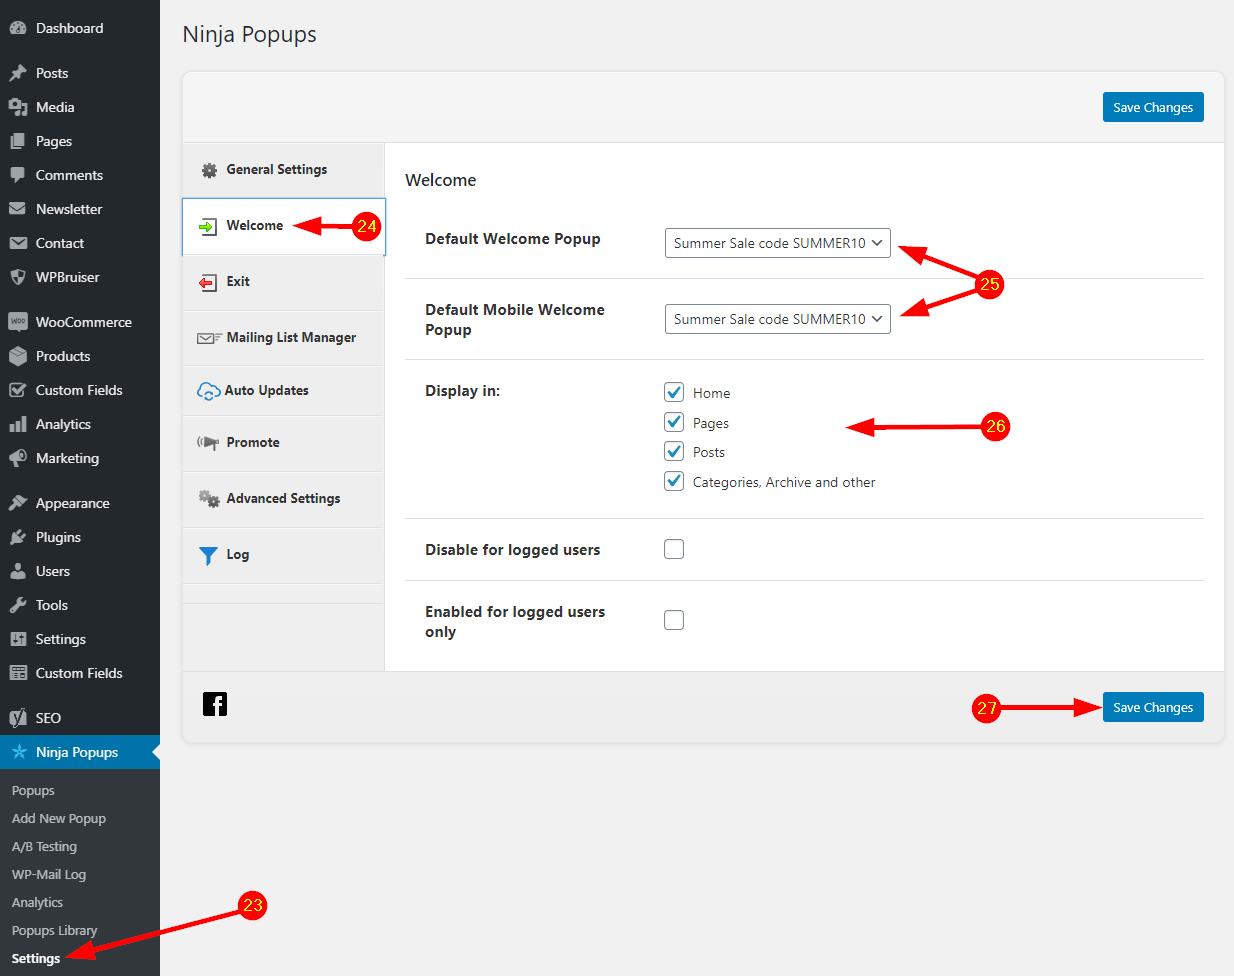
Task: Open Add New Popup submenu link
Action: click(58, 818)
